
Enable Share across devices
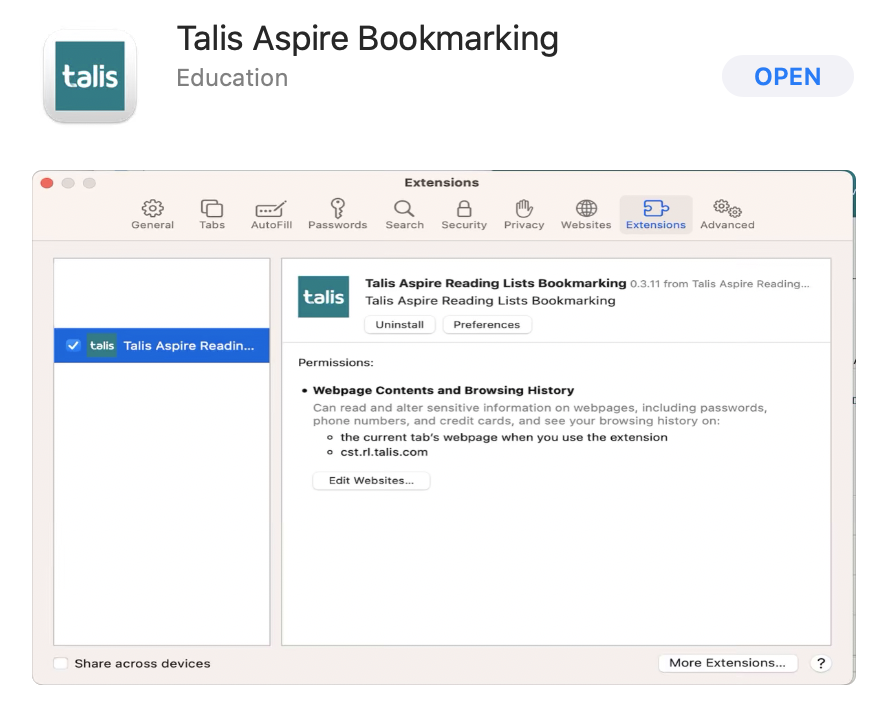point(61,663)
